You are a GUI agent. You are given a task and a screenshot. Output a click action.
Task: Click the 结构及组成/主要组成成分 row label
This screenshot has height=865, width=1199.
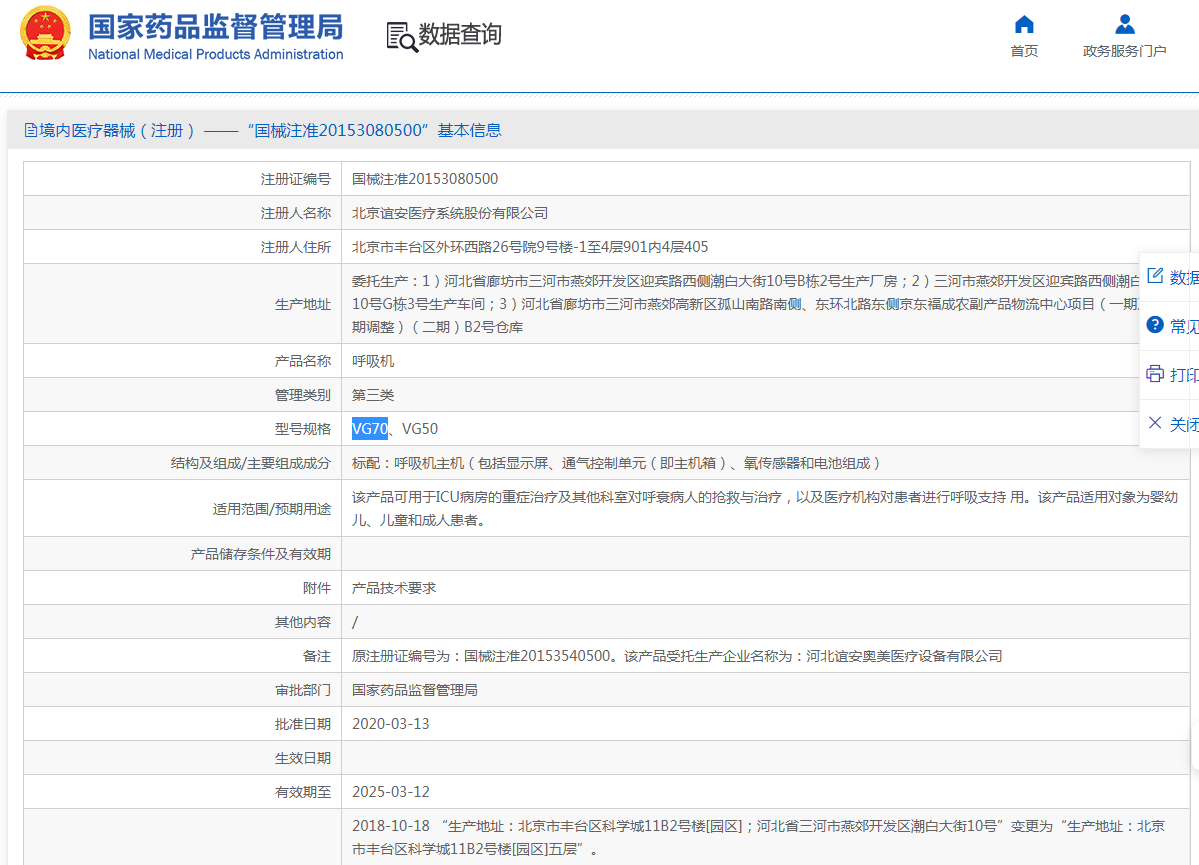point(251,463)
